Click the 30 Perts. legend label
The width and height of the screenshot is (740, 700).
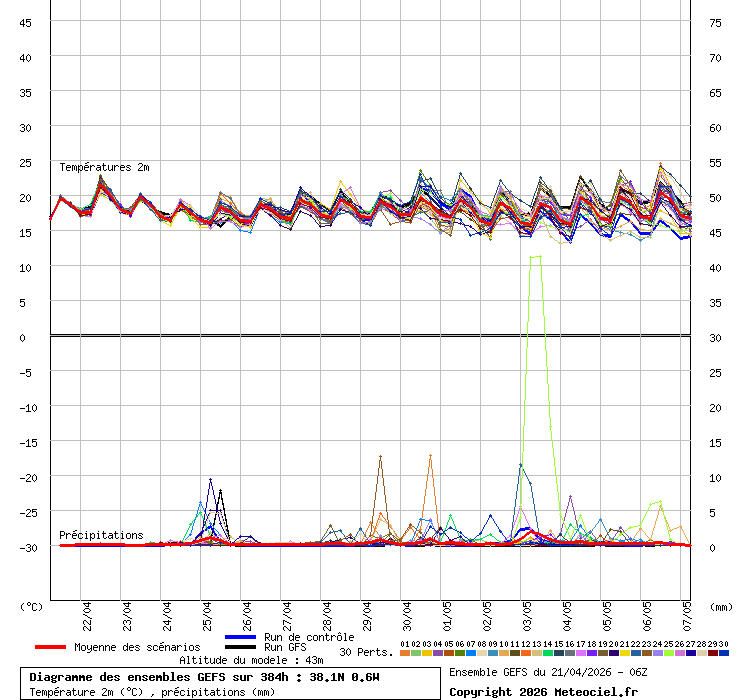click(x=366, y=652)
